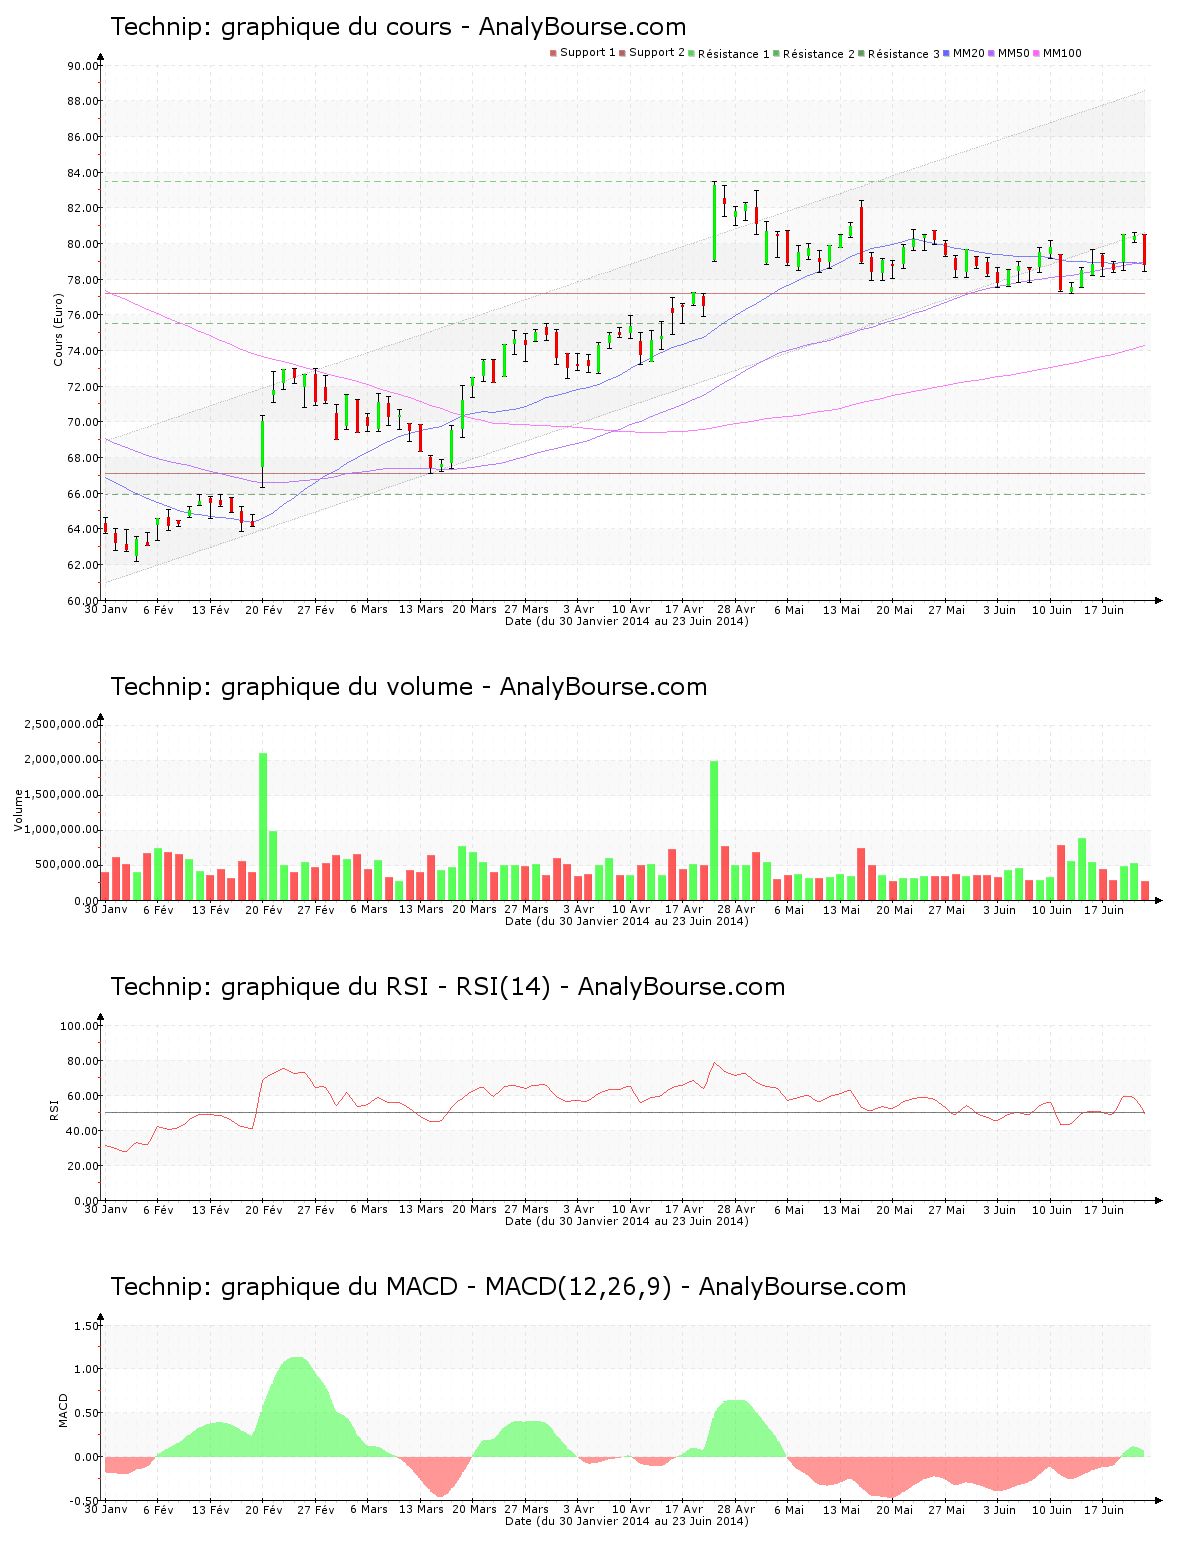Click the 'MACD' vertical axis title

(64, 1410)
